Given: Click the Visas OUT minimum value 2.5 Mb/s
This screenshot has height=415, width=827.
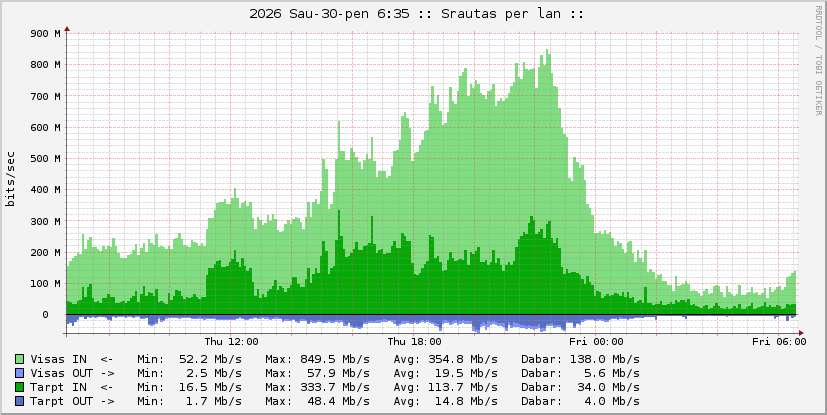Looking at the screenshot, I should coord(213,372).
